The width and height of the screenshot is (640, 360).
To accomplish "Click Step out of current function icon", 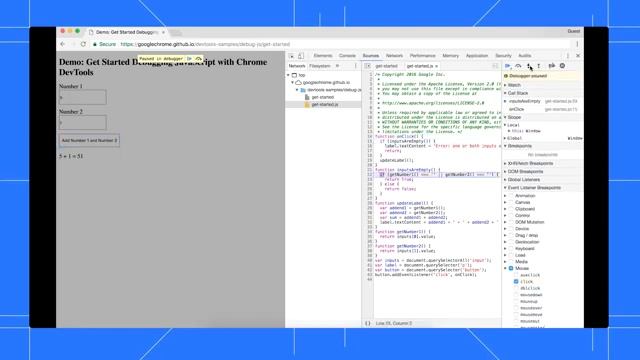I will click(x=539, y=66).
